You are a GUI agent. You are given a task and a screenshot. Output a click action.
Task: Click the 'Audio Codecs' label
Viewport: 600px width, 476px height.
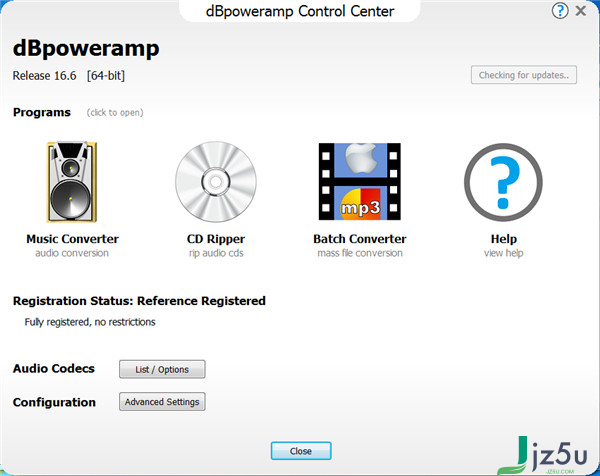[54, 368]
